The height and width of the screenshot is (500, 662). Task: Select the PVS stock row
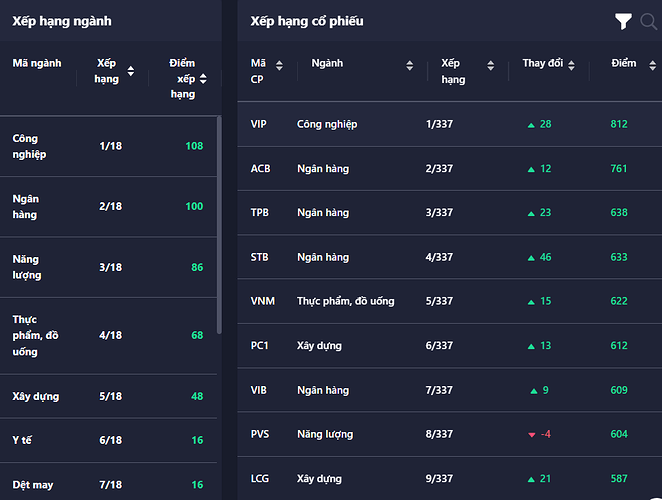[x=449, y=434]
